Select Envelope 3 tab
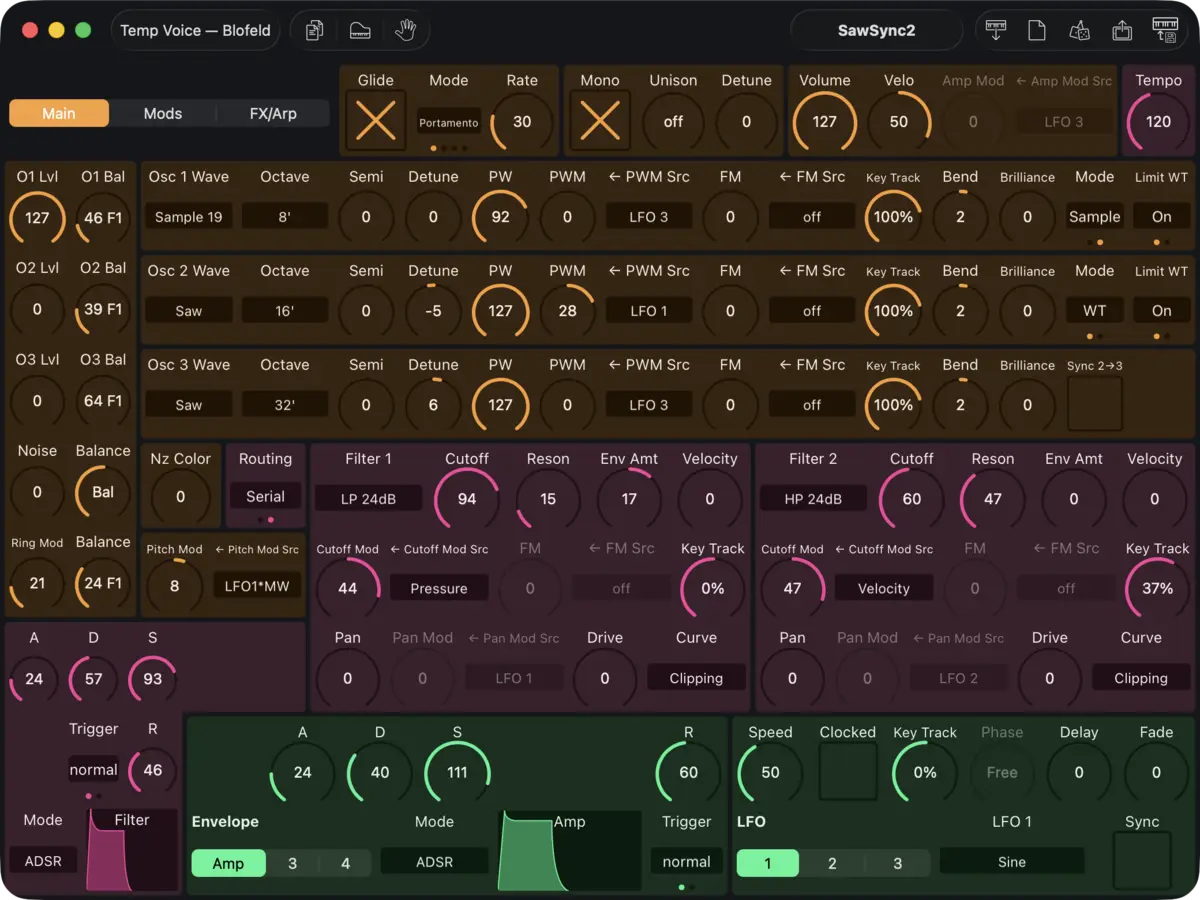Screen dimensions: 1200x900 pyautogui.click(x=292, y=863)
